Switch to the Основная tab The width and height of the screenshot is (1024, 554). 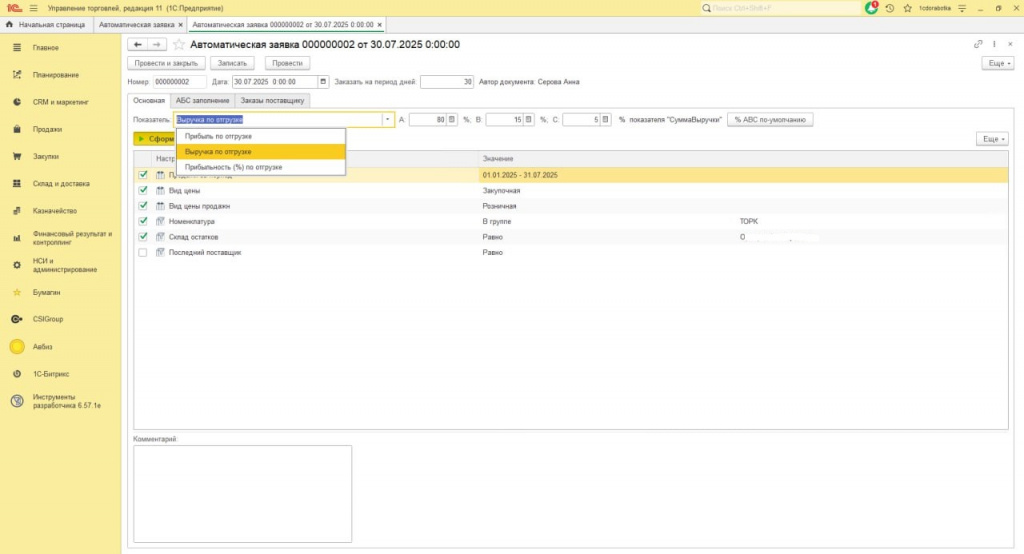pyautogui.click(x=149, y=101)
